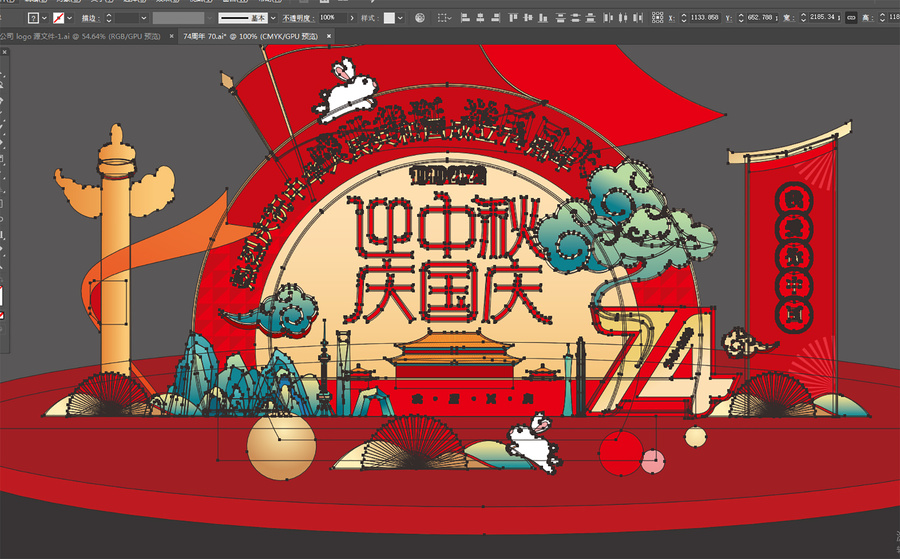Click the stroke weight input field
This screenshot has width=900, height=559.
tap(127, 18)
